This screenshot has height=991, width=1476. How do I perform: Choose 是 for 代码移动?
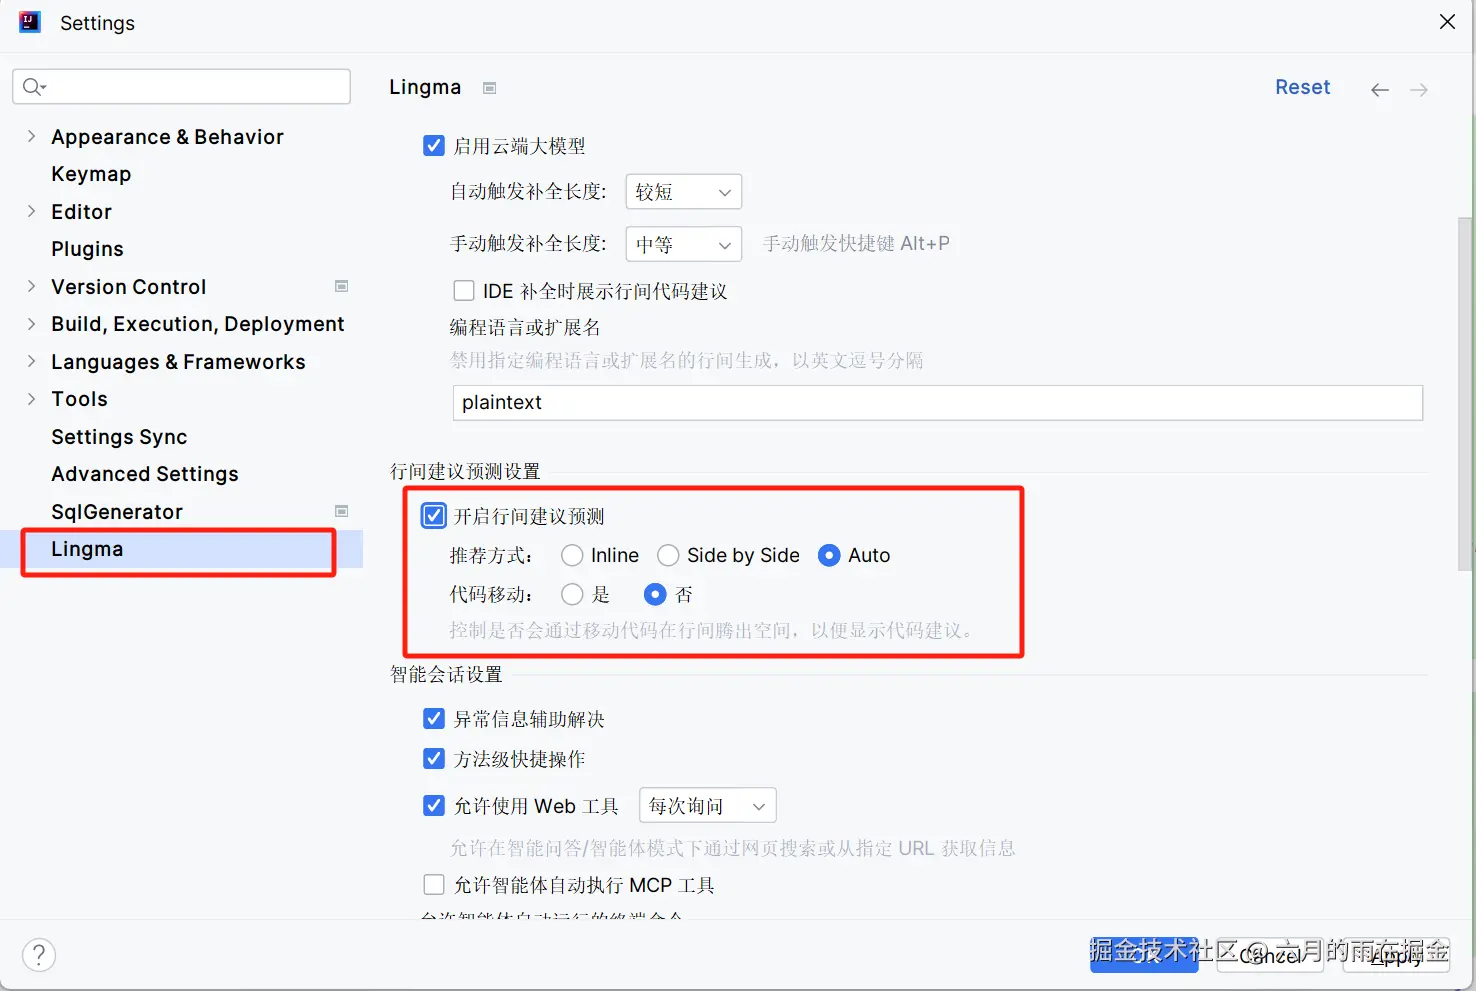point(572,595)
